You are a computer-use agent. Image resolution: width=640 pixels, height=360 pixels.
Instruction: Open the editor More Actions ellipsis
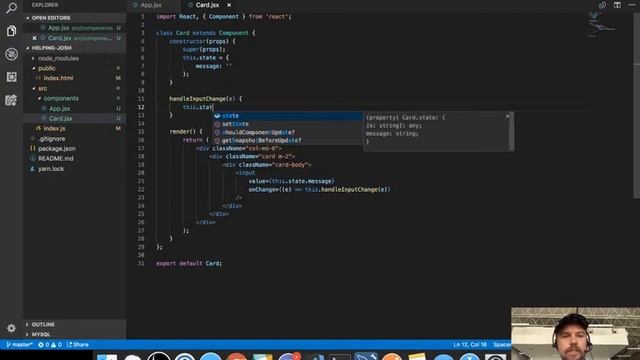tap(632, 5)
